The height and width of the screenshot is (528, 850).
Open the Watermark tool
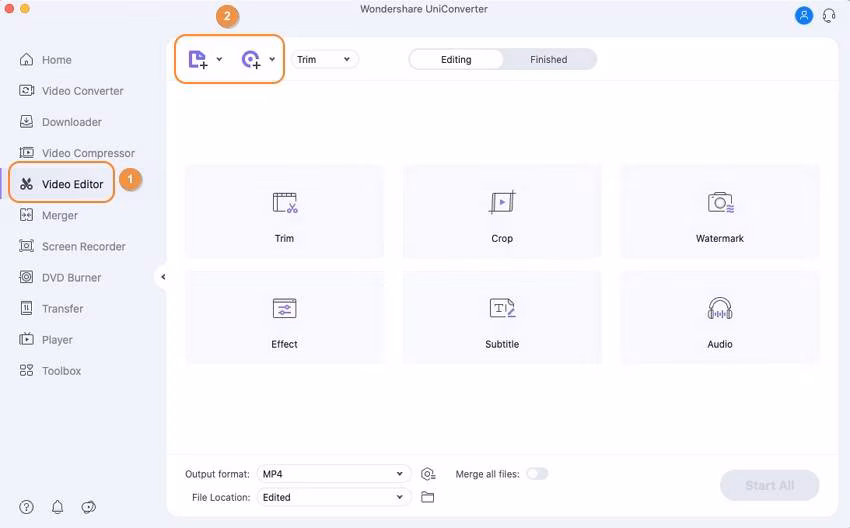point(720,212)
